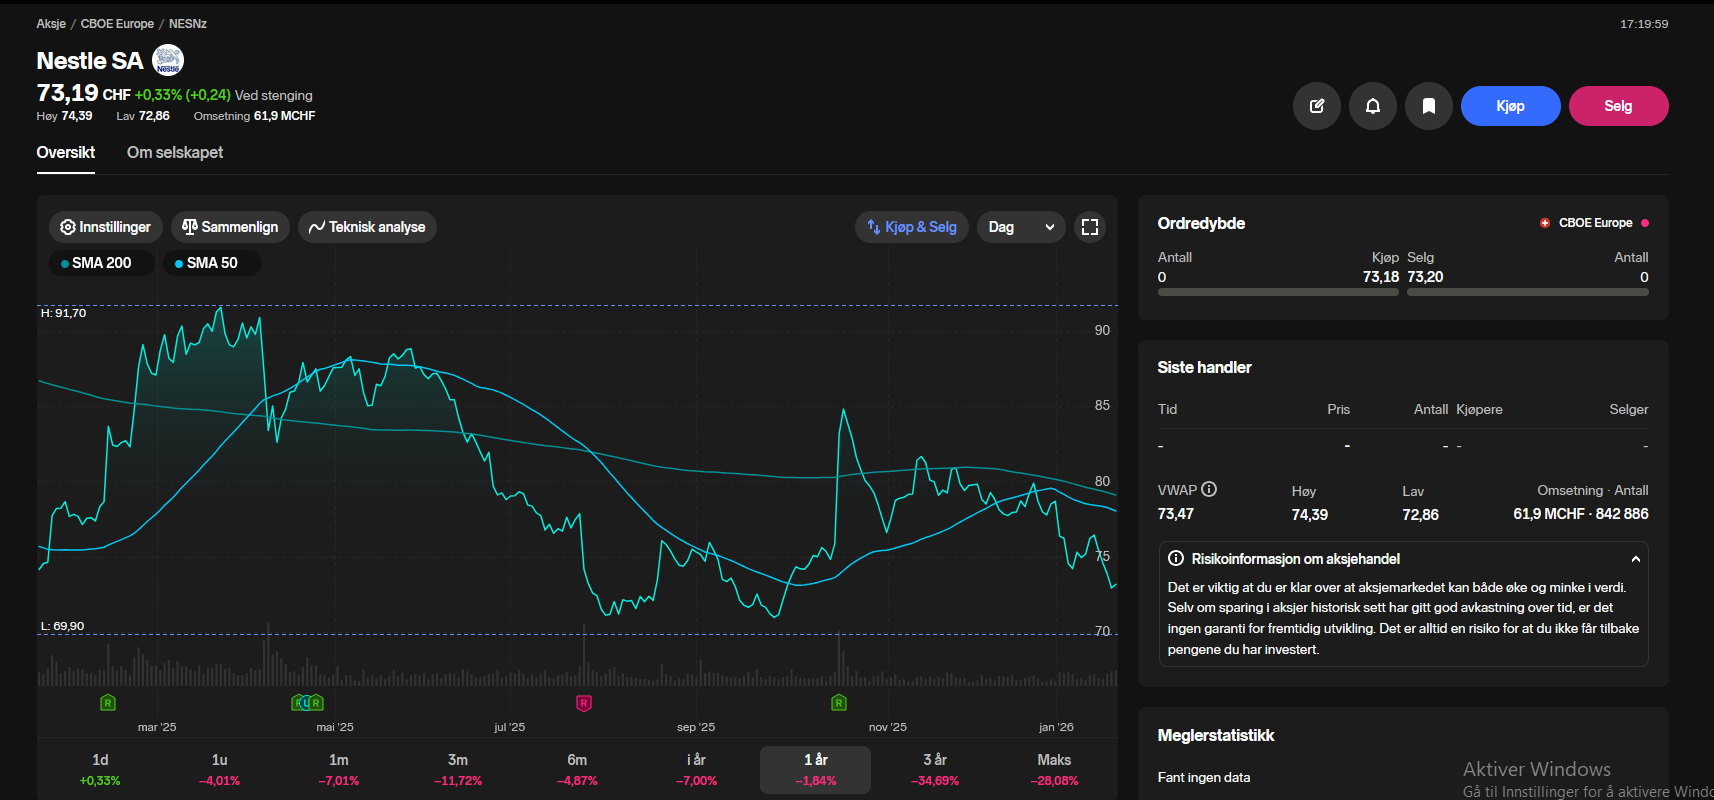Select the 1u time range
The height and width of the screenshot is (800, 1714).
click(220, 770)
